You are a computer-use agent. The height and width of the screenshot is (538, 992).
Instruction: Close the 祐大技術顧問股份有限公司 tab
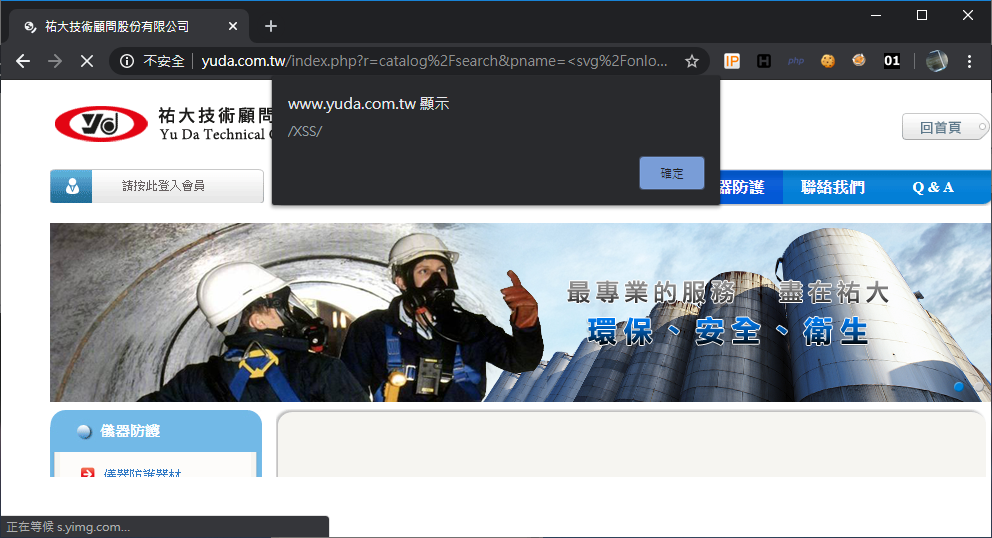click(x=233, y=26)
